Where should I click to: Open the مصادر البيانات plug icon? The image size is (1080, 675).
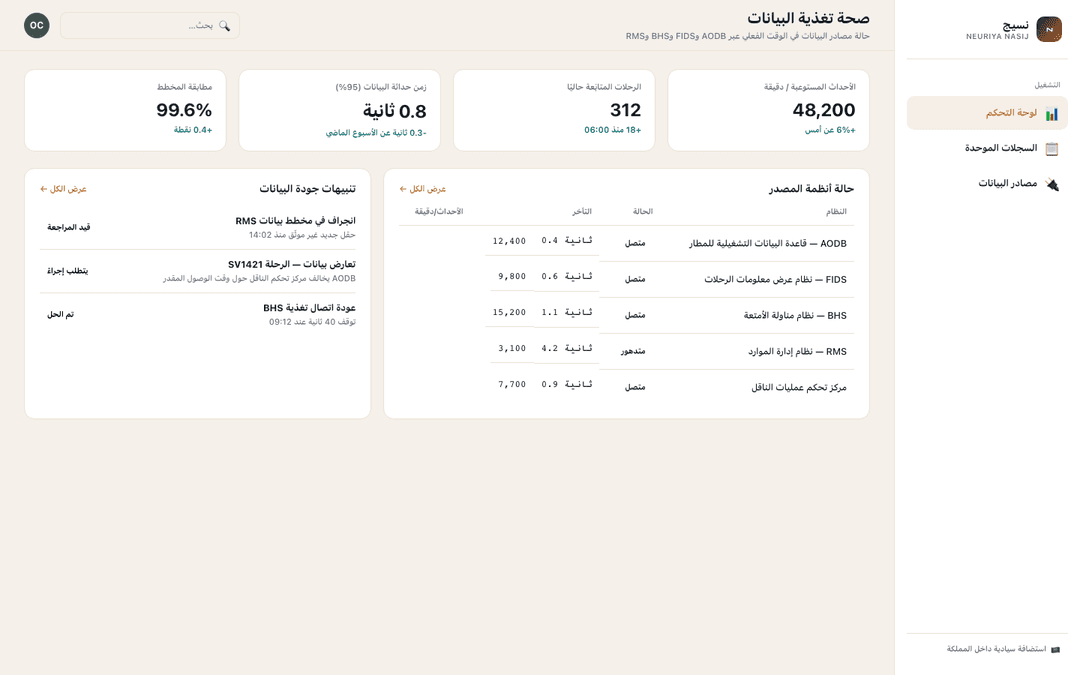coord(1051,184)
